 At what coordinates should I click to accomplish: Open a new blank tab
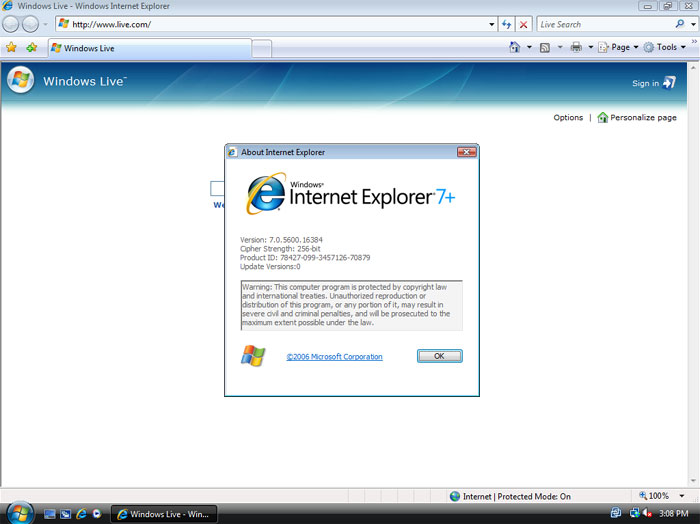[262, 49]
